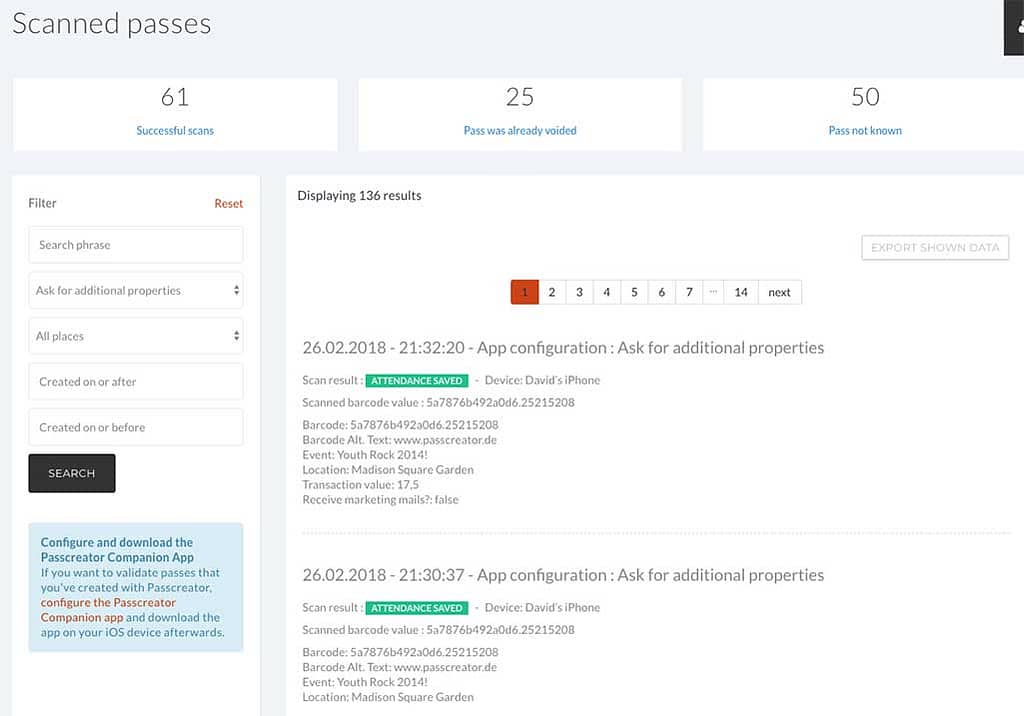The height and width of the screenshot is (716, 1024).
Task: Click the 61 successful scans count
Action: (175, 97)
